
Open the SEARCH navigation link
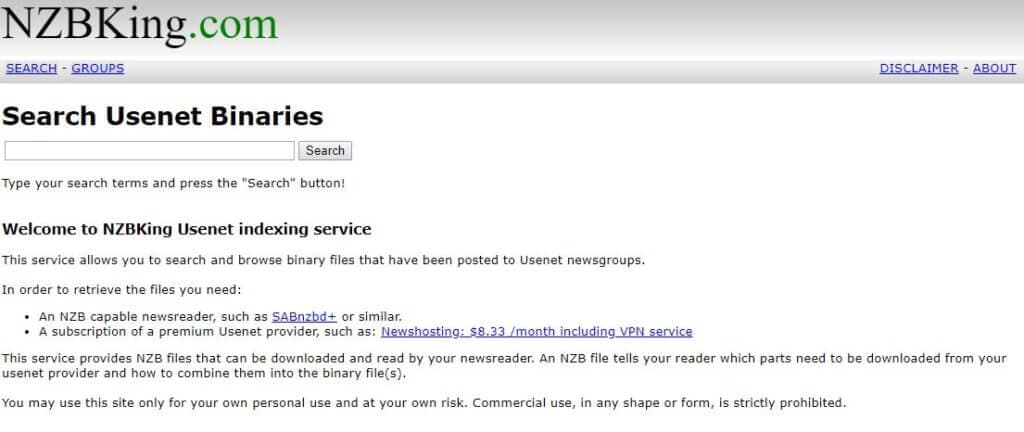(31, 69)
